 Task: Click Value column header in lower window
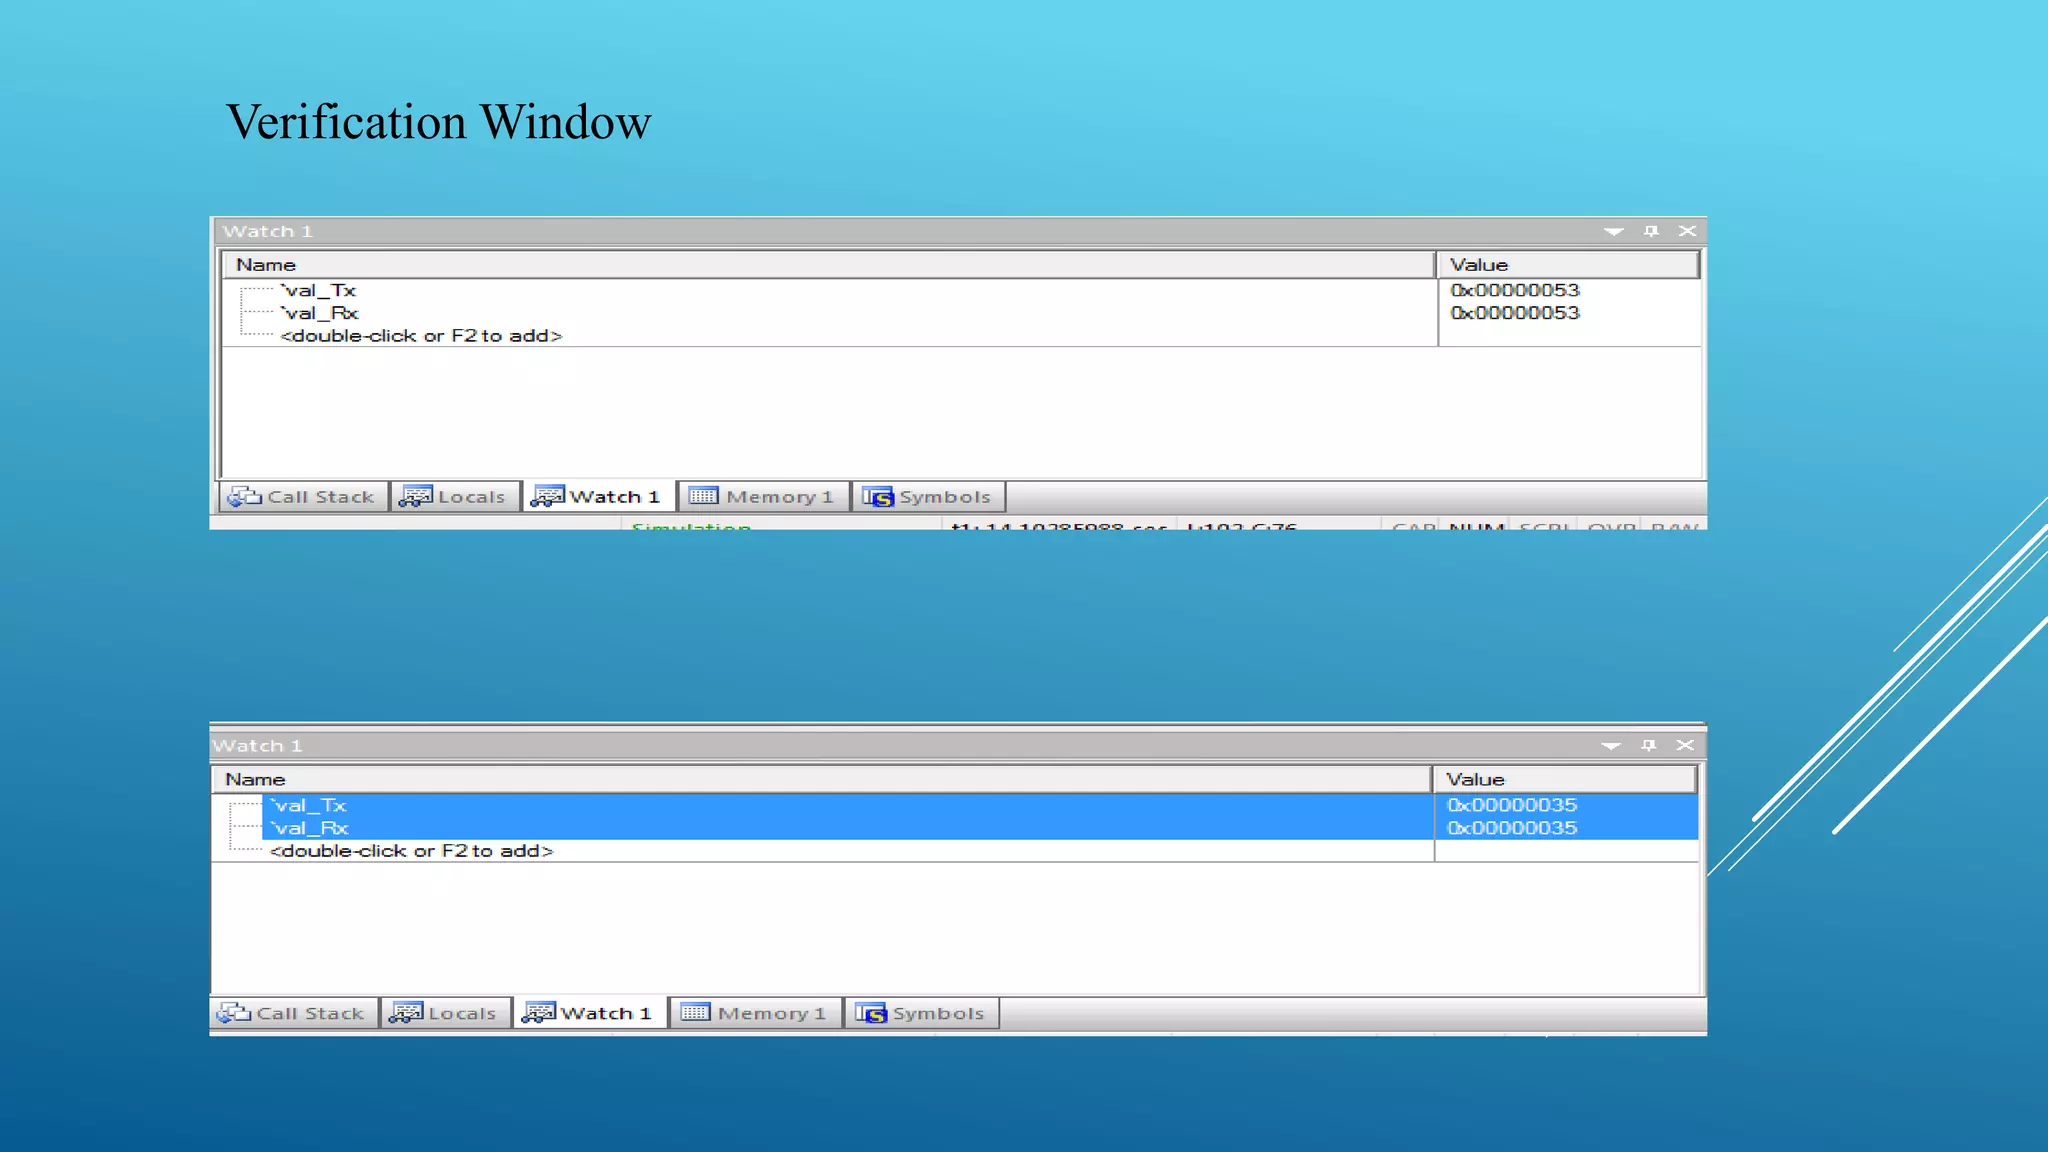1565,779
